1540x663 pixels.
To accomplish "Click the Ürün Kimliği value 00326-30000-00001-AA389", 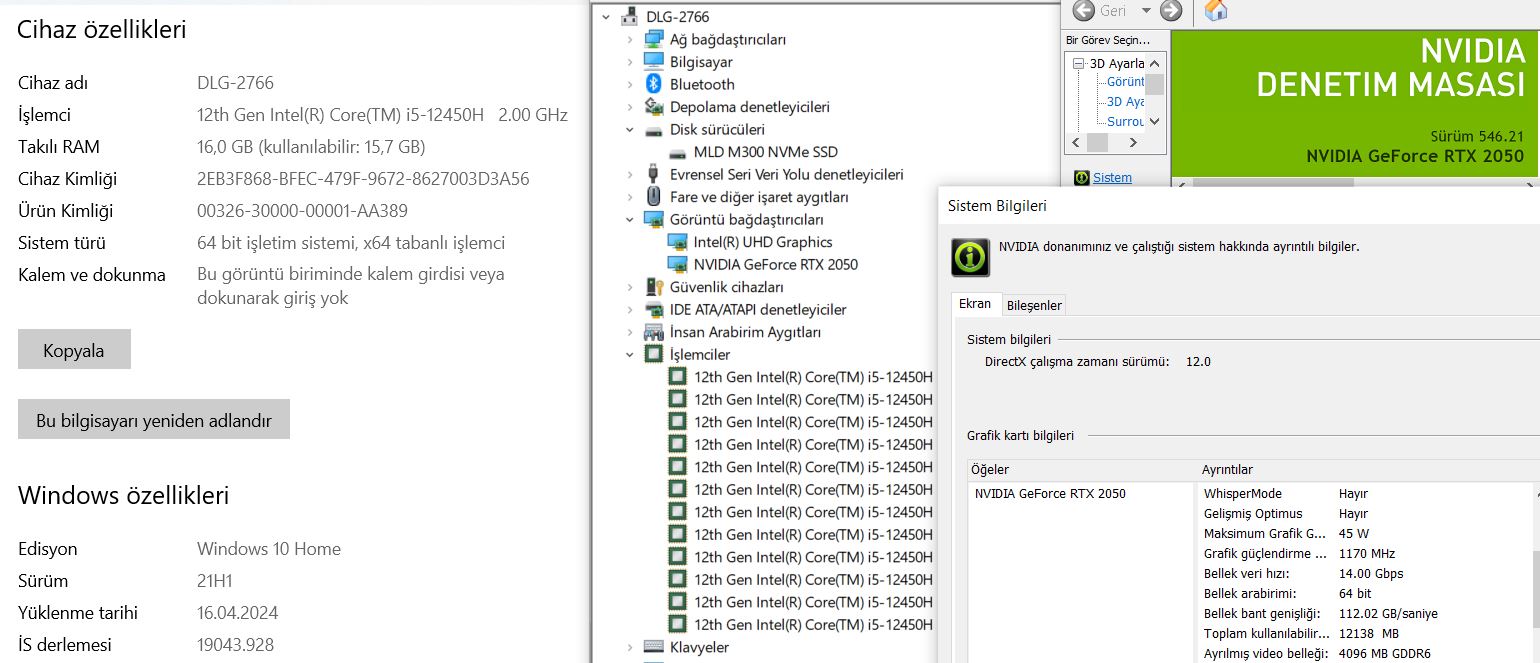I will coord(302,211).
